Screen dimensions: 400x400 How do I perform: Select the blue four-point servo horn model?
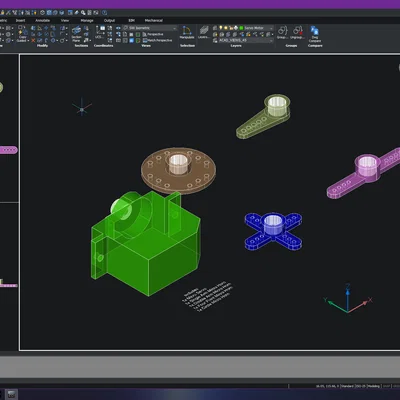pos(274,231)
